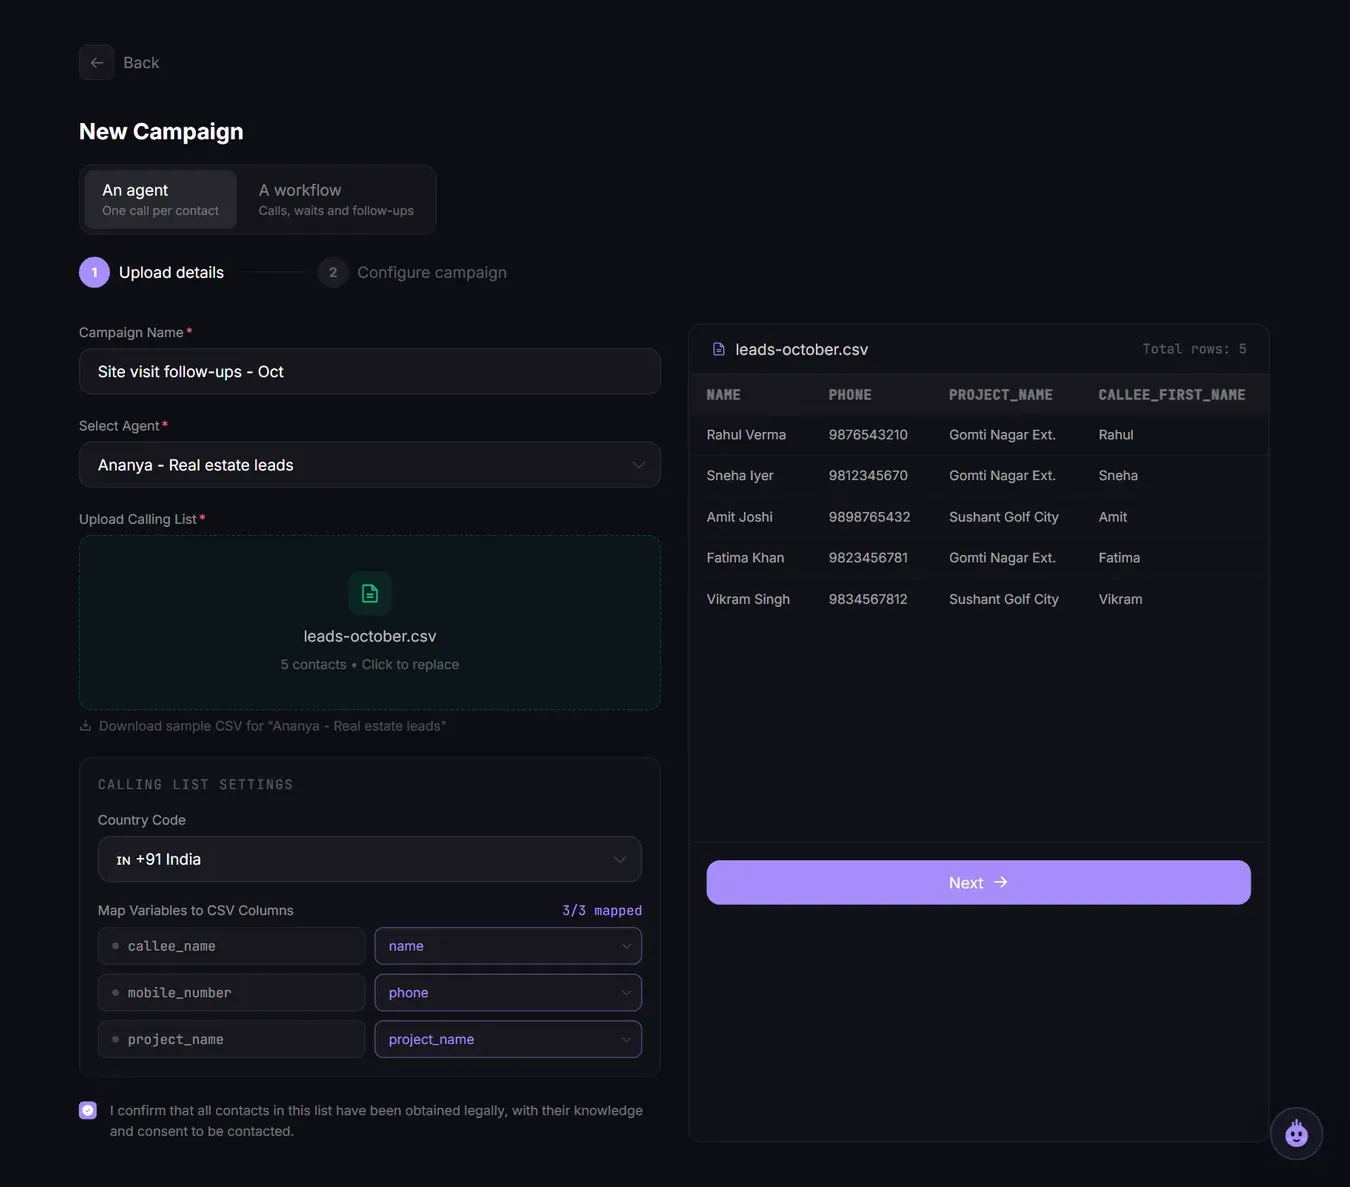
Task: Click the PHONE column header
Action: (x=850, y=395)
